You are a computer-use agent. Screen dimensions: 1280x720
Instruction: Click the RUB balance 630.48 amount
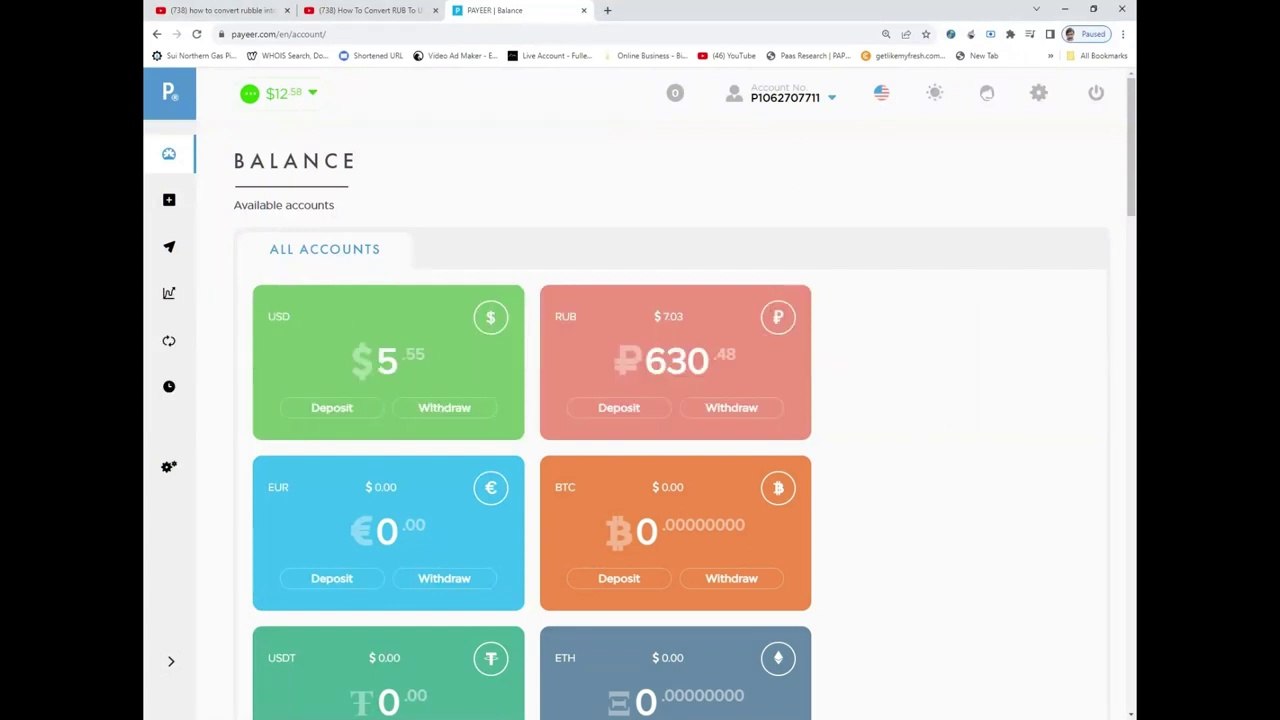coord(675,360)
